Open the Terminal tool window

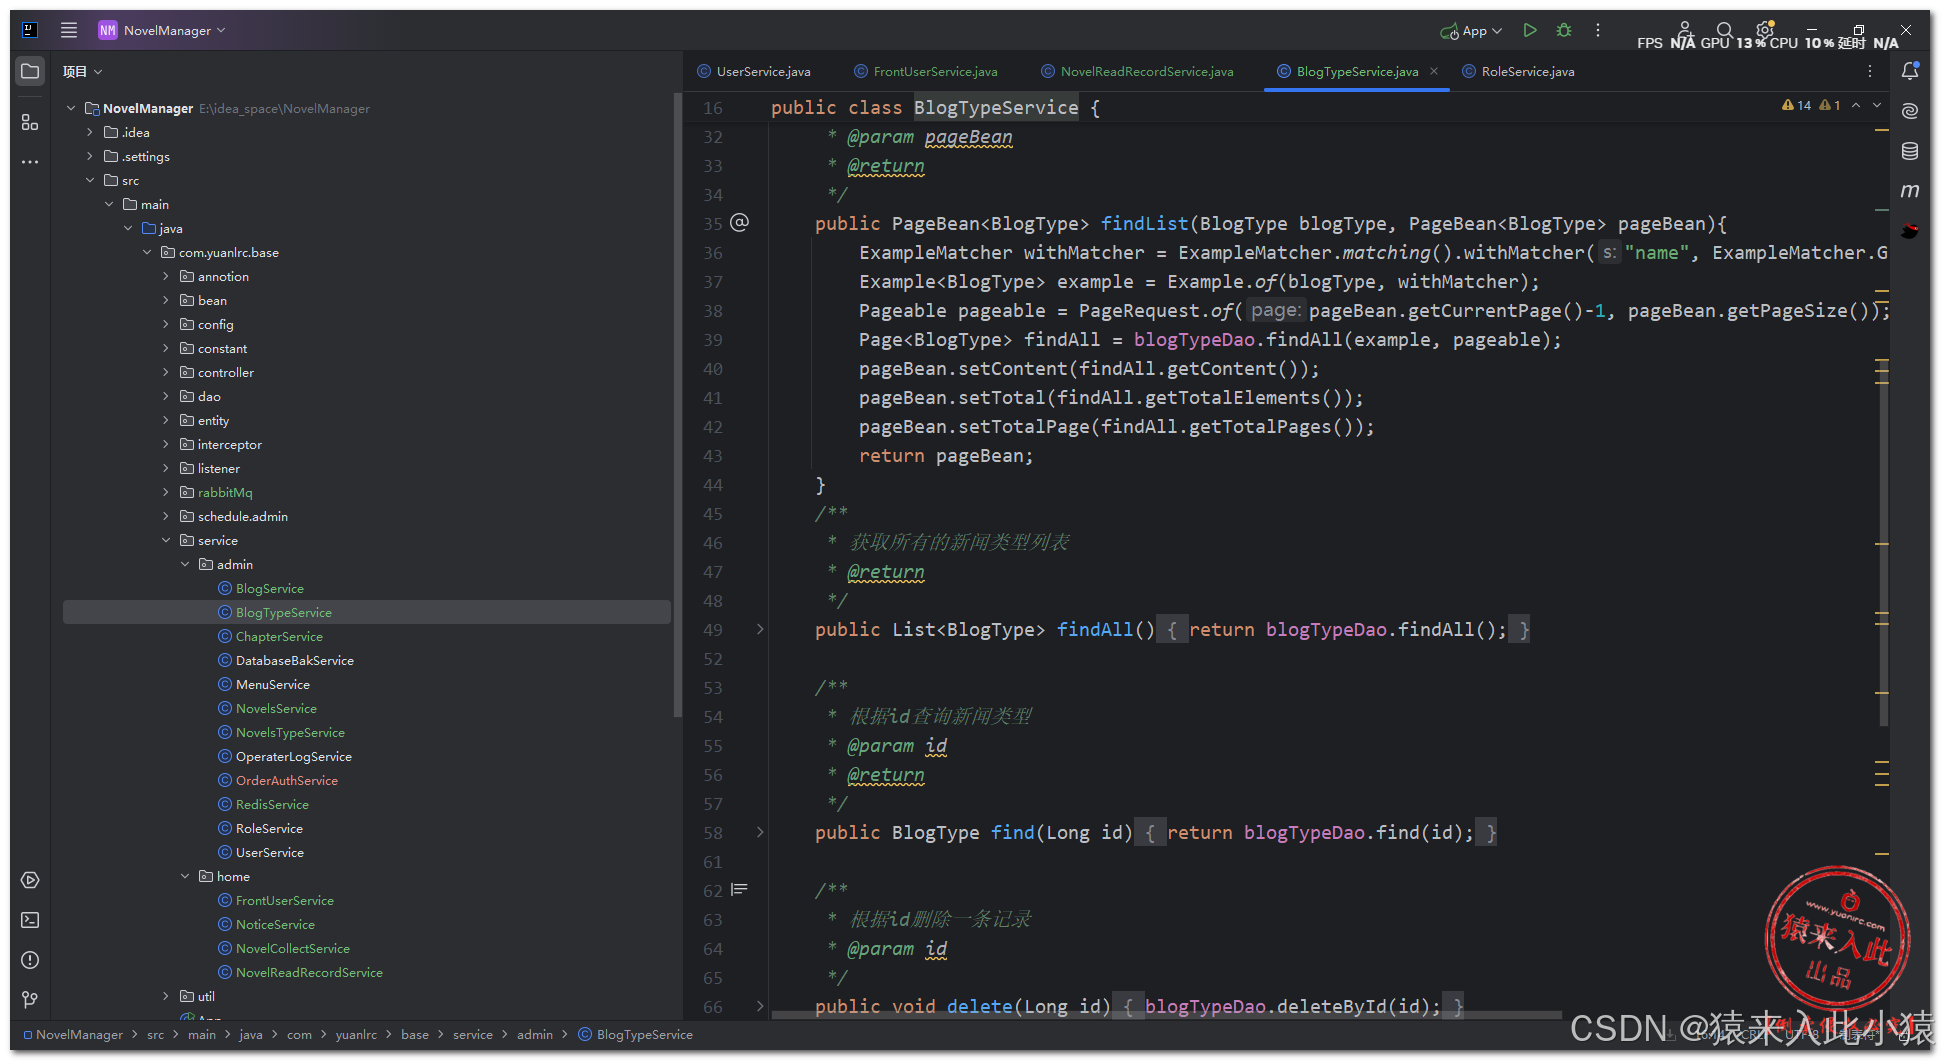30,920
